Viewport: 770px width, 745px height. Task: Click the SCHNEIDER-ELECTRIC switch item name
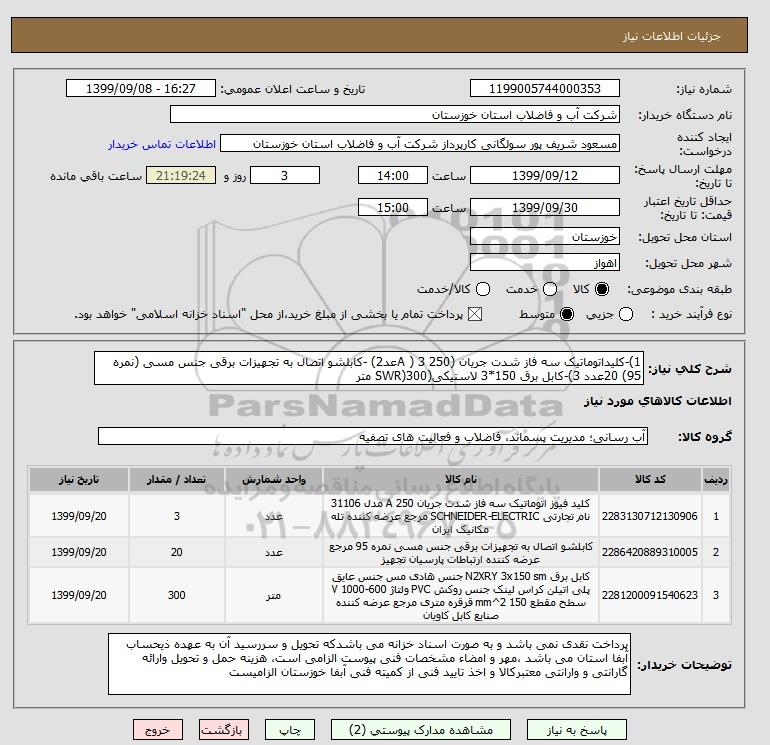pos(461,516)
